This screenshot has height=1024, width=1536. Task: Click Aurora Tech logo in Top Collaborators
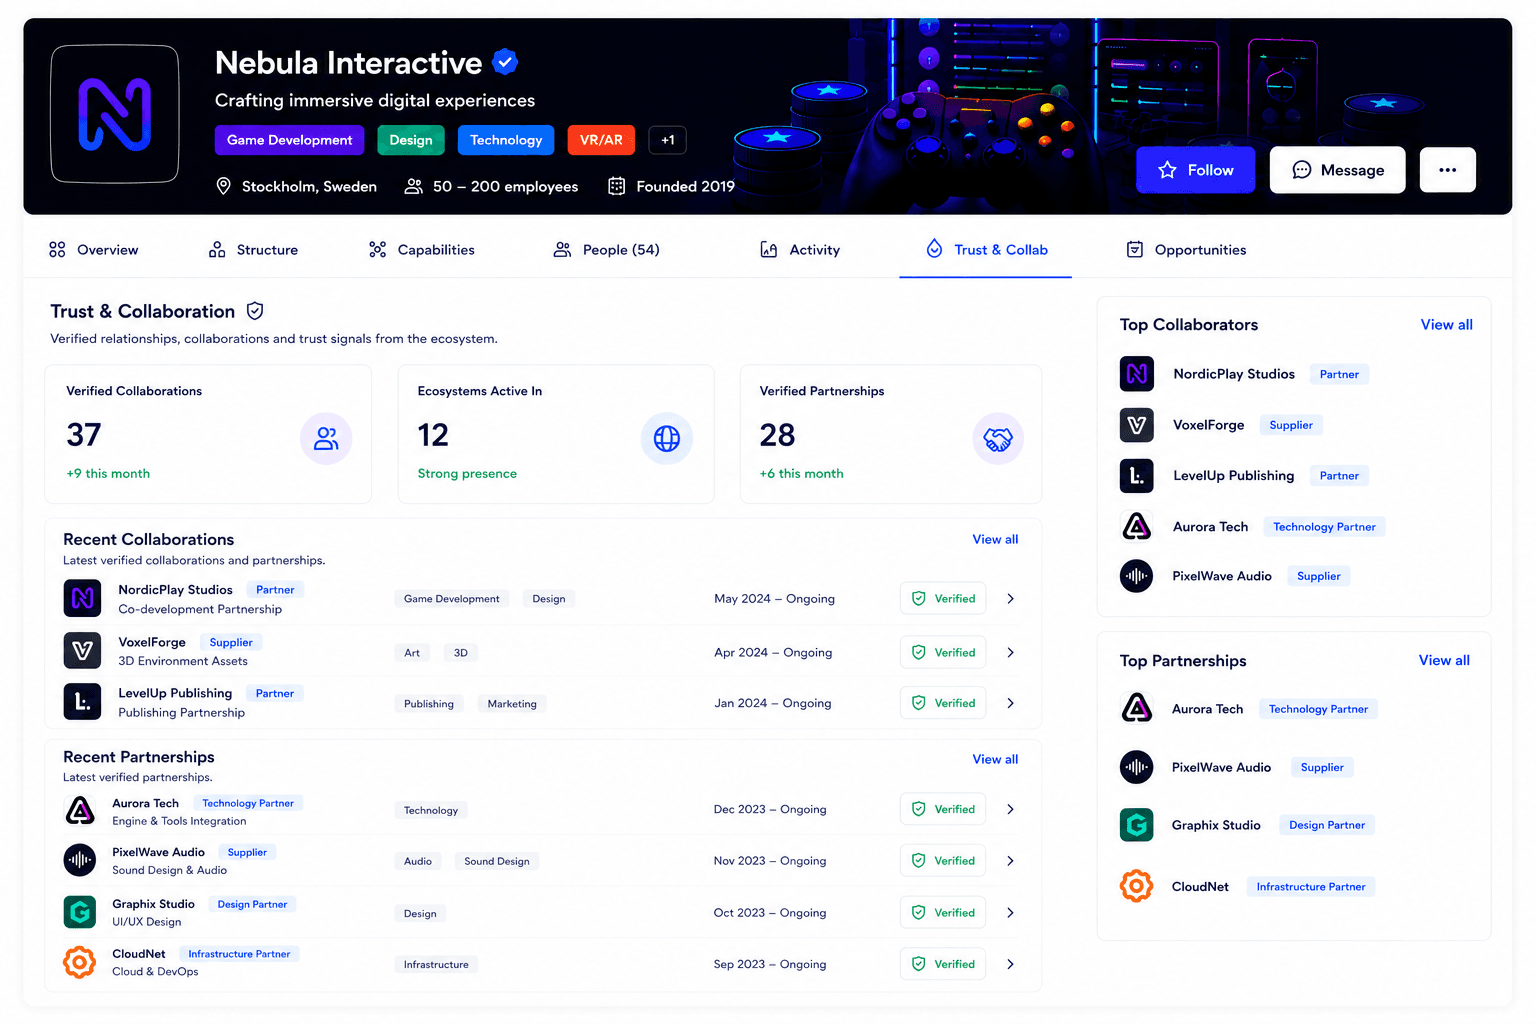tap(1137, 526)
